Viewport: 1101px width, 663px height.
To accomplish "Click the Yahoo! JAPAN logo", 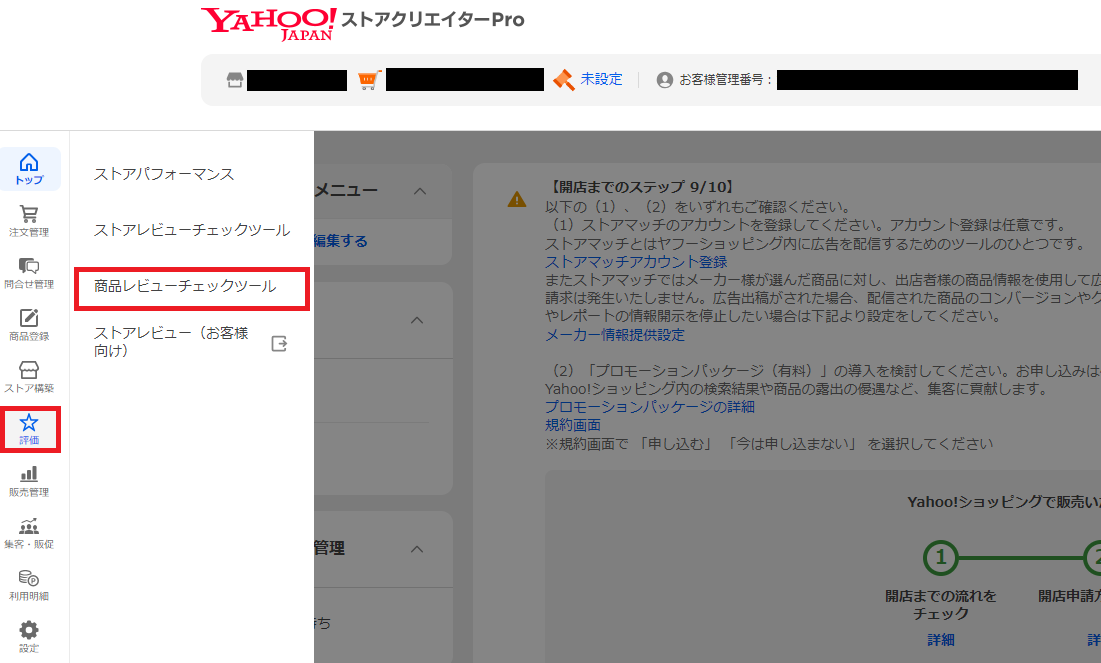I will point(268,22).
